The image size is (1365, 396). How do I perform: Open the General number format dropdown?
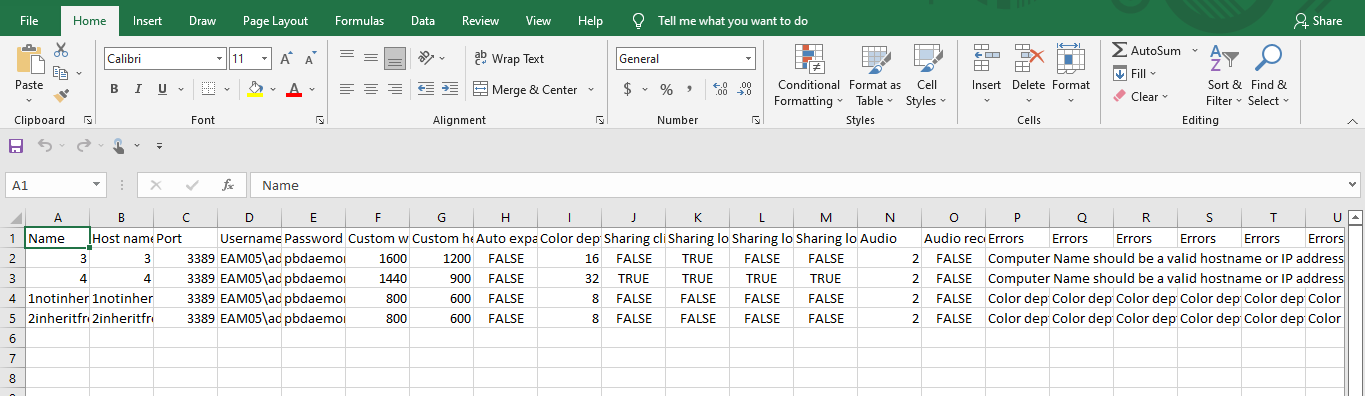tap(748, 59)
